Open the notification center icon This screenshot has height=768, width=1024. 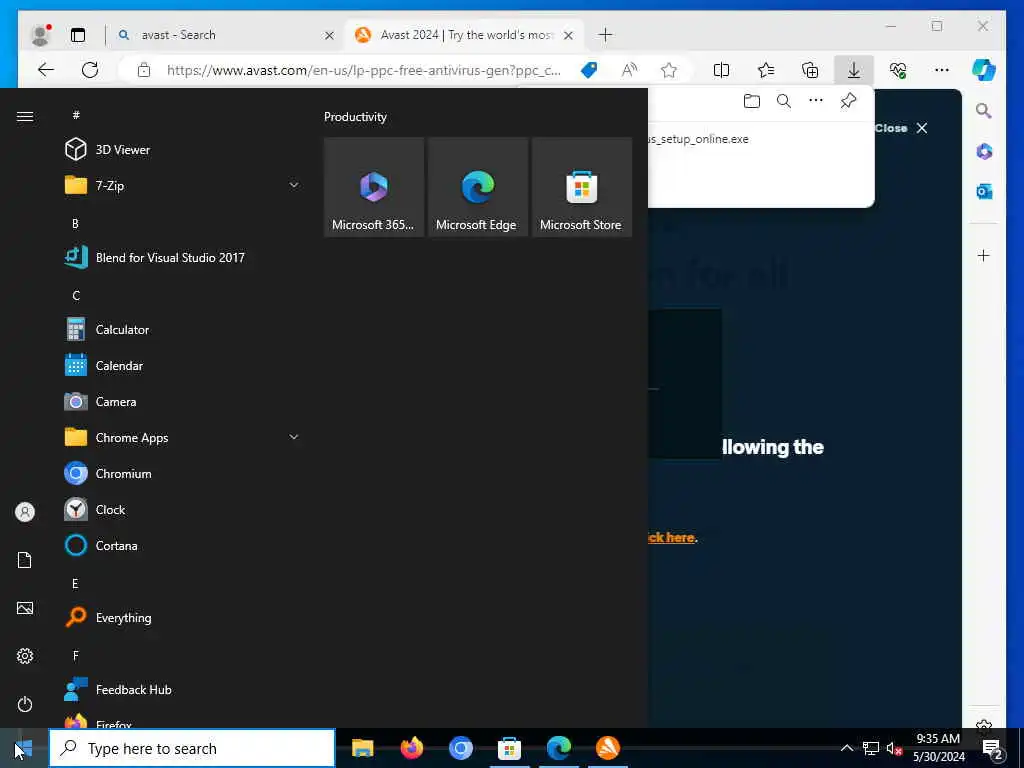pos(993,748)
